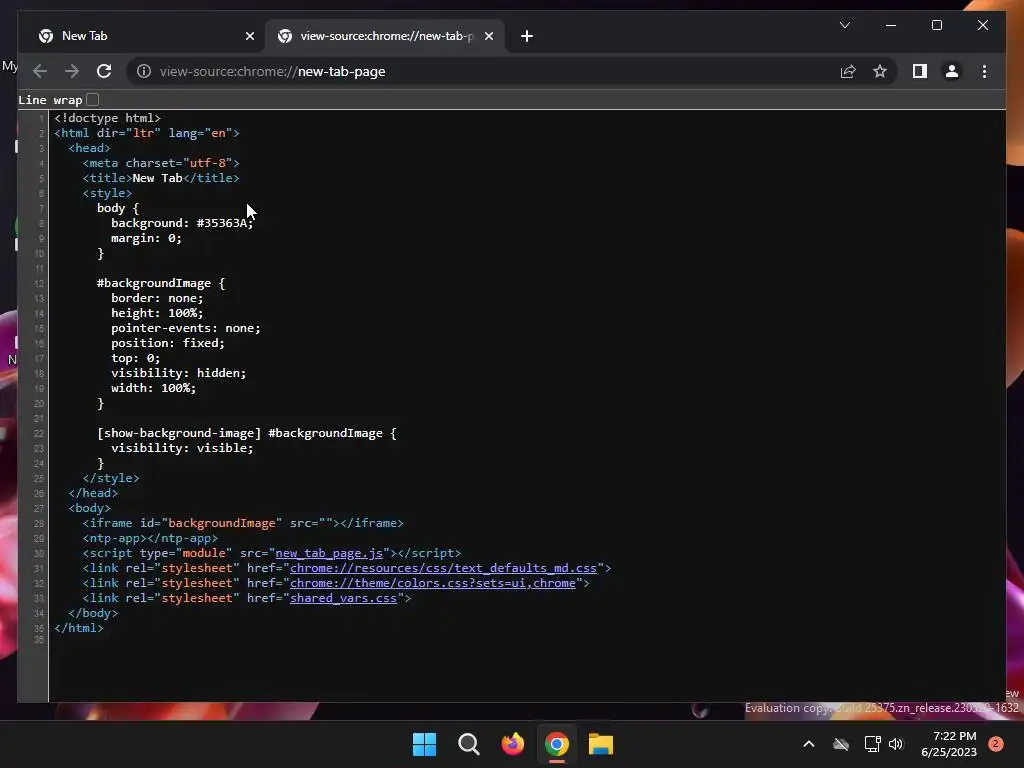Enable the Line wrap checkbox
Image resolution: width=1024 pixels, height=768 pixels.
pos(93,100)
